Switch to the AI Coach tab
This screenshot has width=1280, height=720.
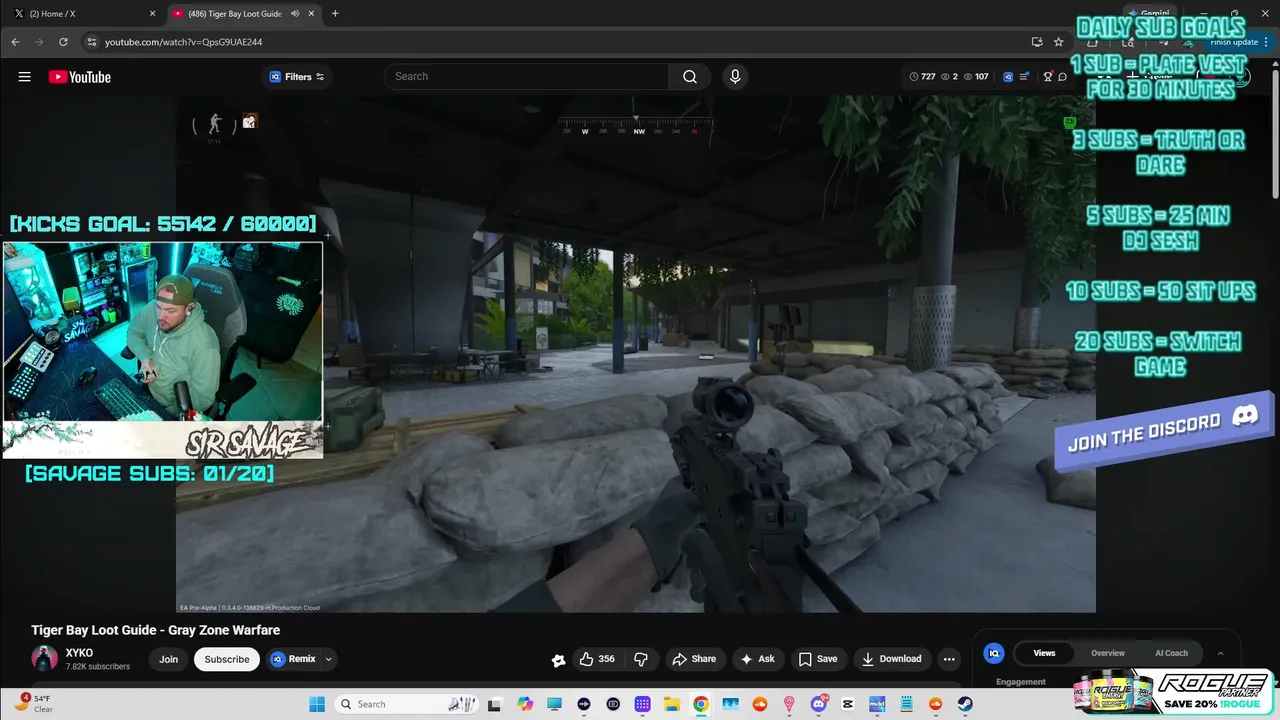point(1171,653)
